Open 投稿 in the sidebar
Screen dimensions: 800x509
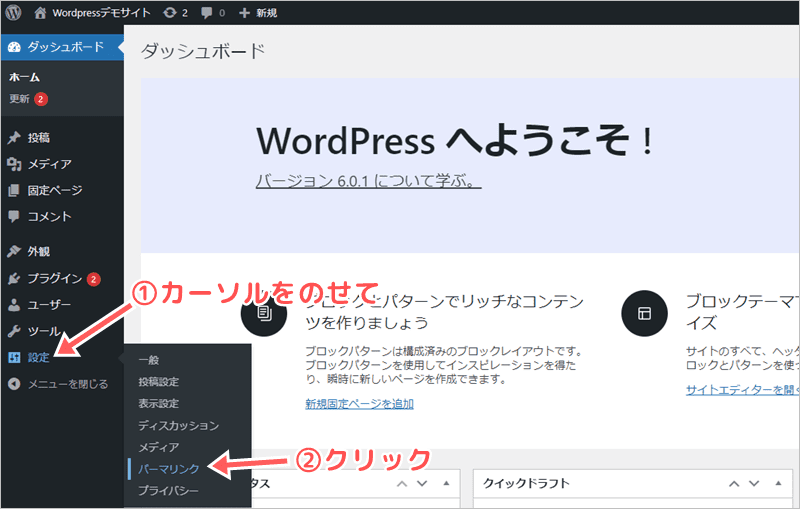click(x=39, y=137)
